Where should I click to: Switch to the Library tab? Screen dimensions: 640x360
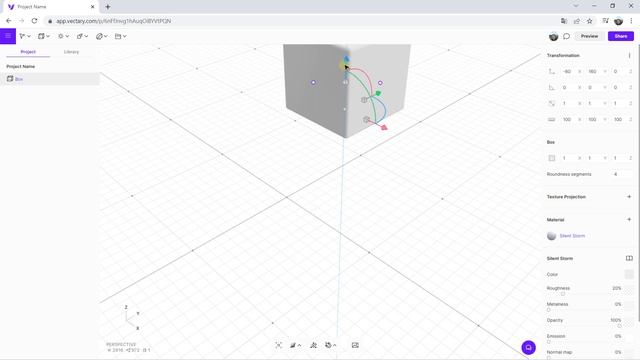click(x=71, y=52)
